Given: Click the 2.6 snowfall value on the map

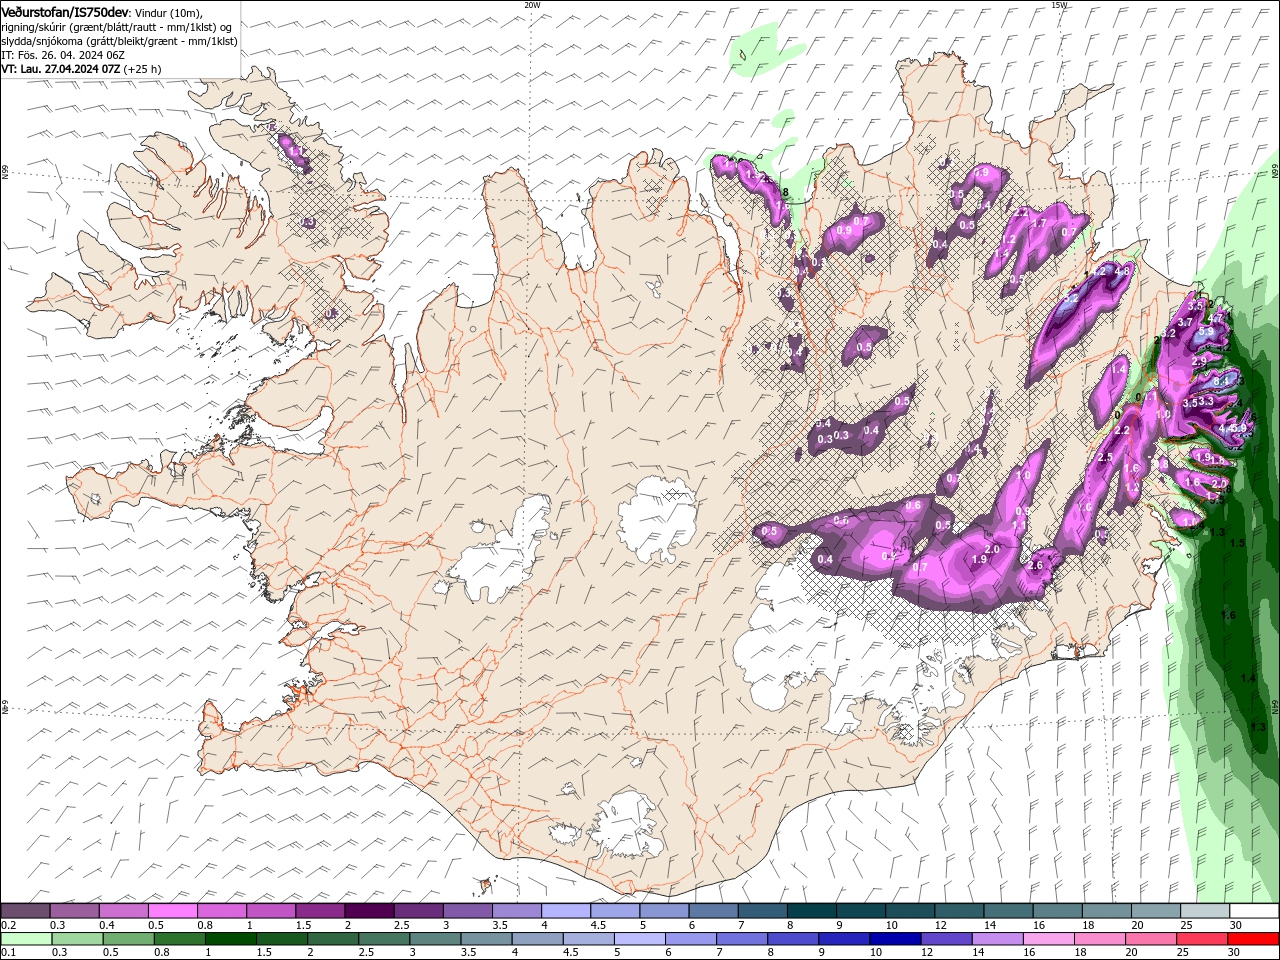Looking at the screenshot, I should (1035, 566).
